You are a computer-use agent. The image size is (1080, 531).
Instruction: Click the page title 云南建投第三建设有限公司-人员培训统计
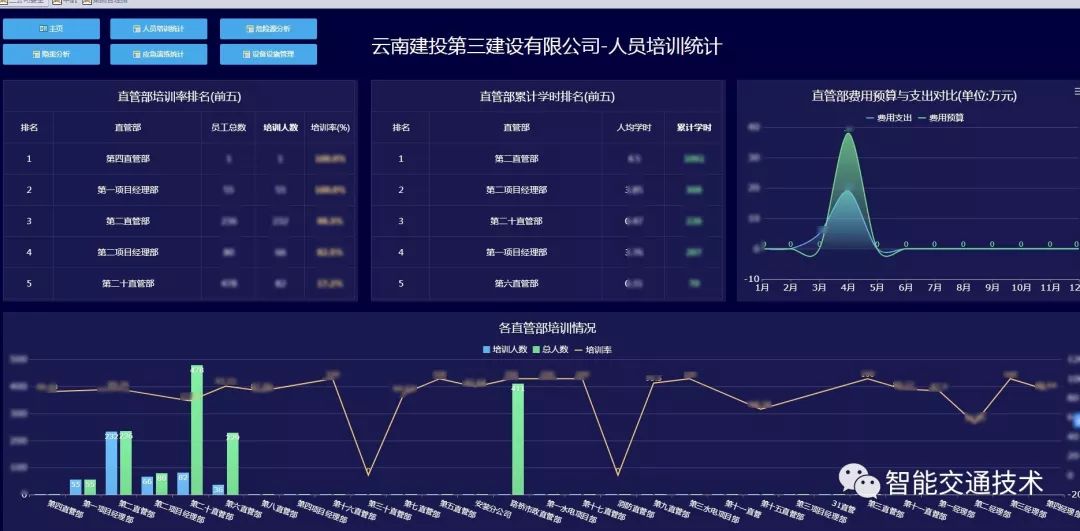547,47
